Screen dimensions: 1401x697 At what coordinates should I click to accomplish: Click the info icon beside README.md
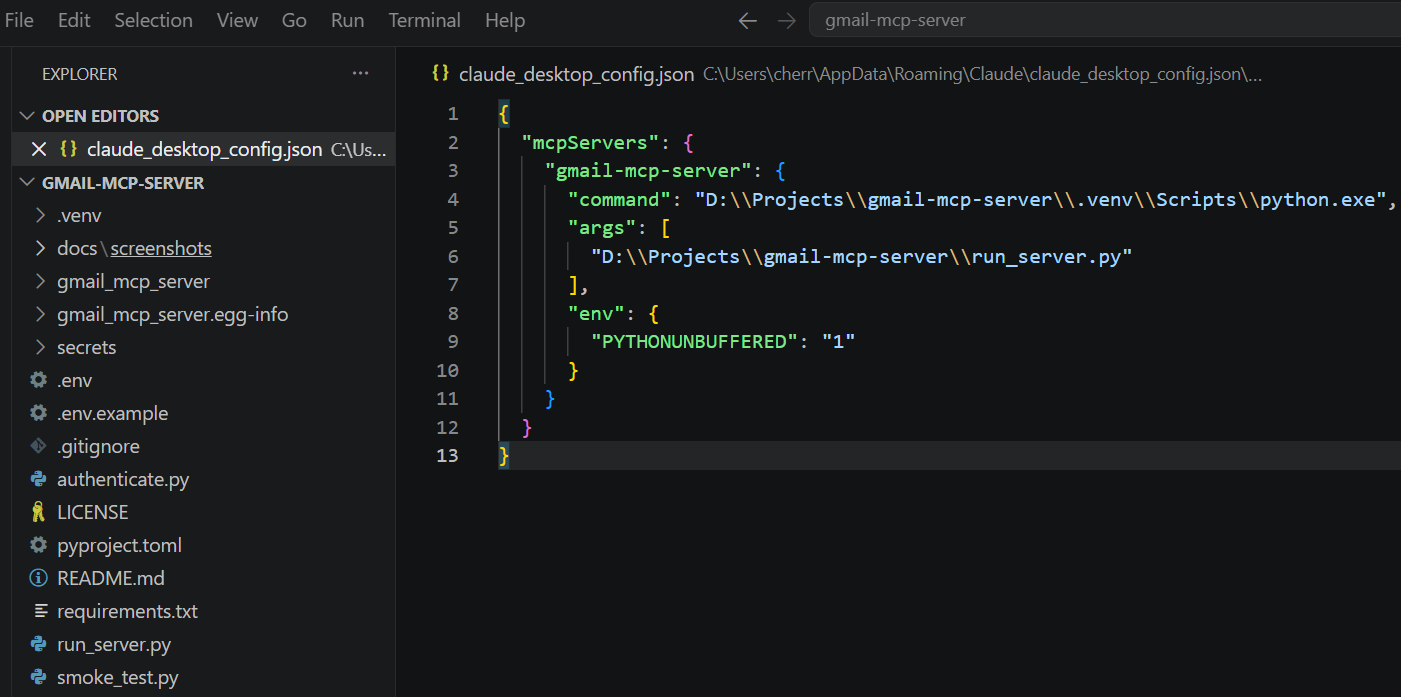tap(39, 578)
